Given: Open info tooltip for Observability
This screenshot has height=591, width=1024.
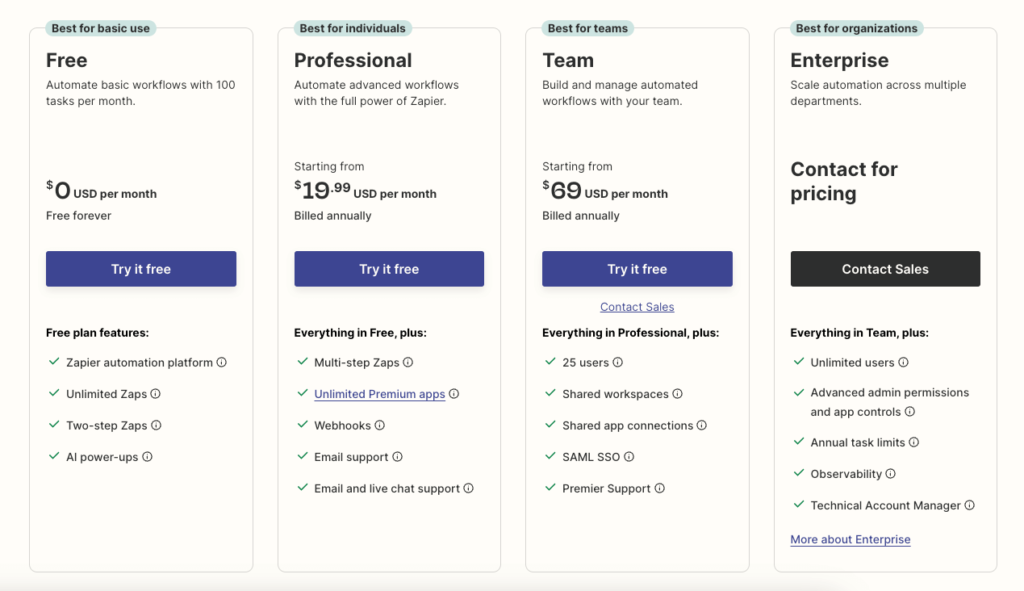Looking at the screenshot, I should tap(891, 473).
